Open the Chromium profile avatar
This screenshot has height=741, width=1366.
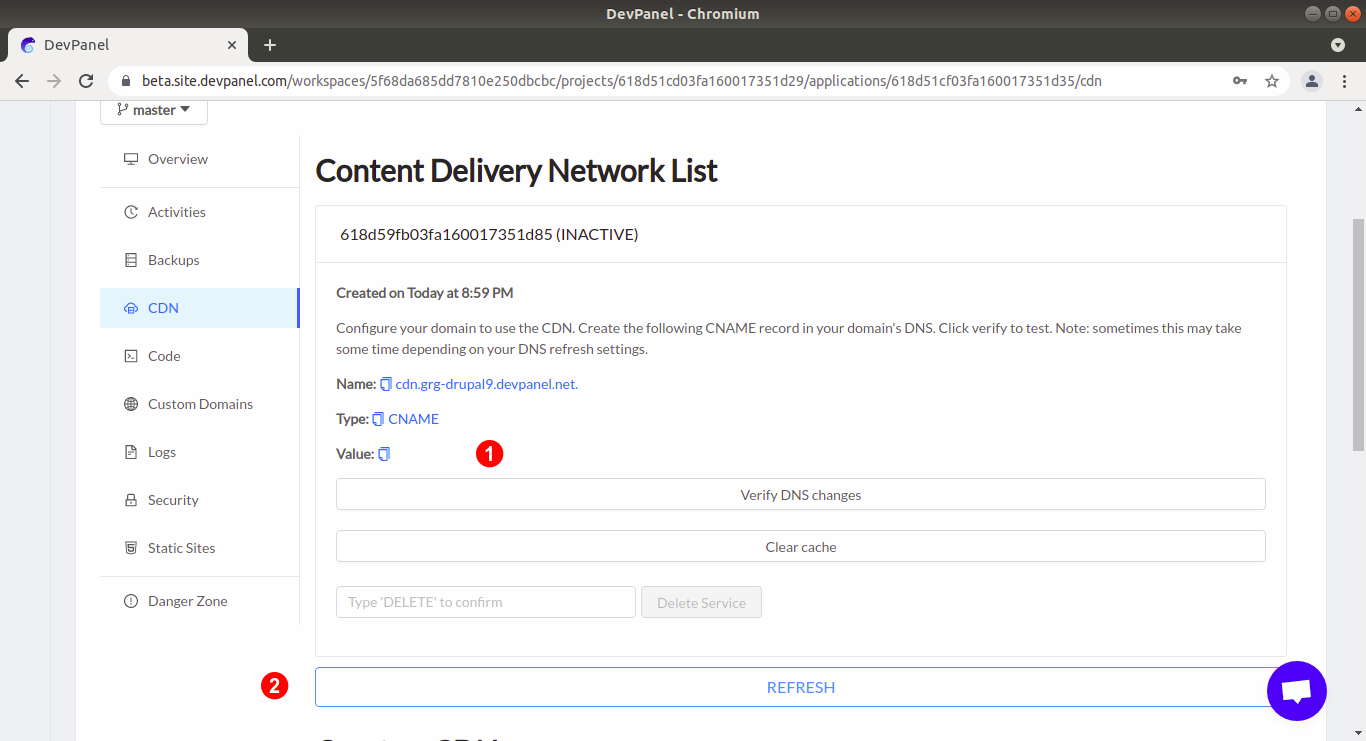1312,81
